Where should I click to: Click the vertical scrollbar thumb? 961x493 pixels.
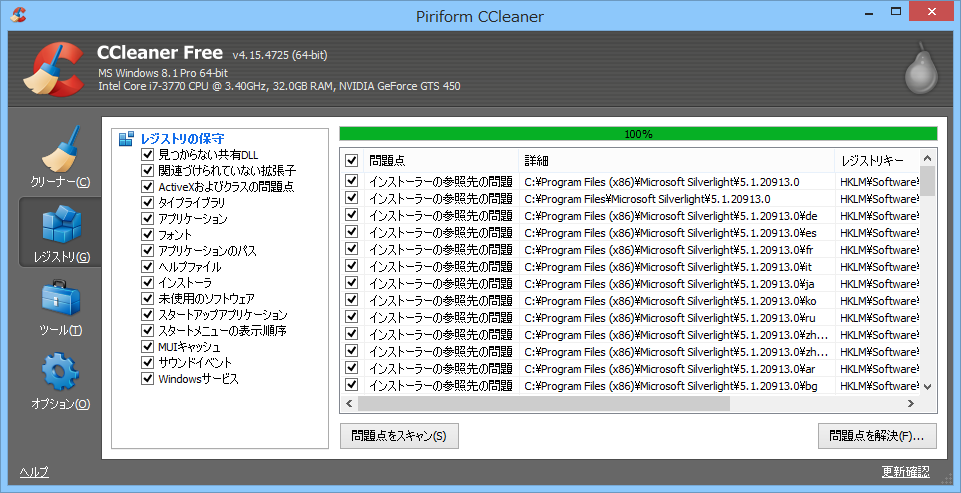[927, 181]
